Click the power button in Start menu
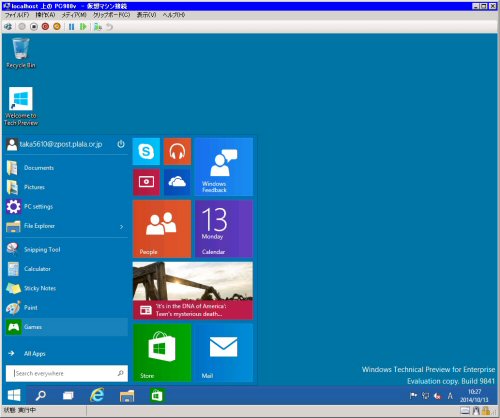Viewport: 500px width, 418px height. click(x=121, y=144)
